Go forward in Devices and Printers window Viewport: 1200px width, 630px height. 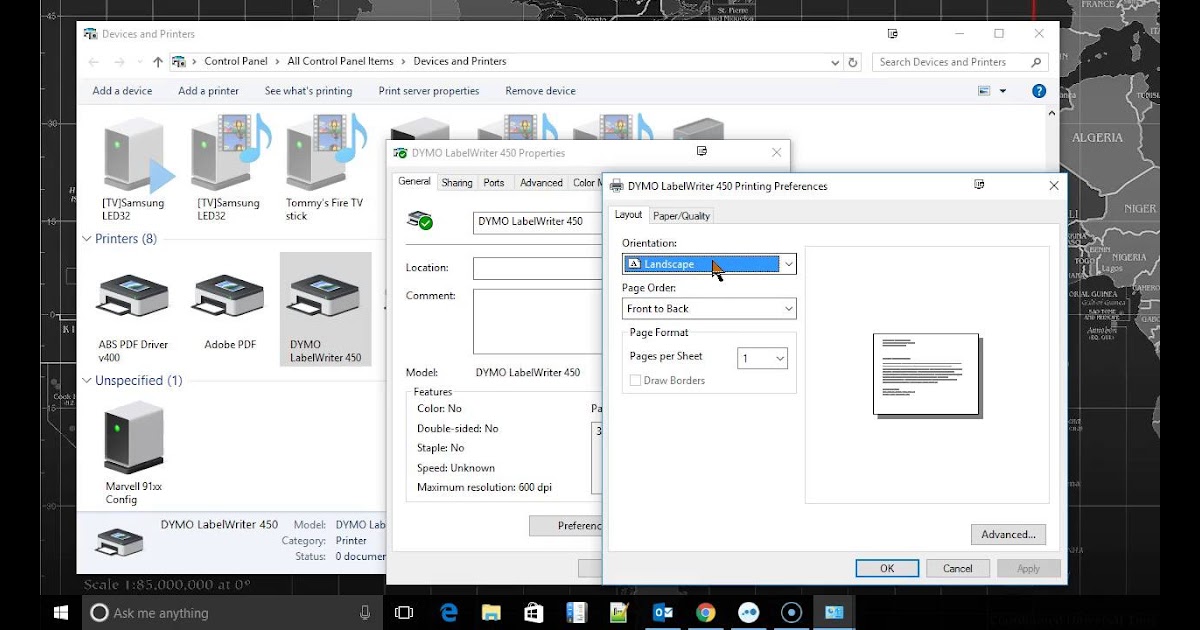pos(119,62)
